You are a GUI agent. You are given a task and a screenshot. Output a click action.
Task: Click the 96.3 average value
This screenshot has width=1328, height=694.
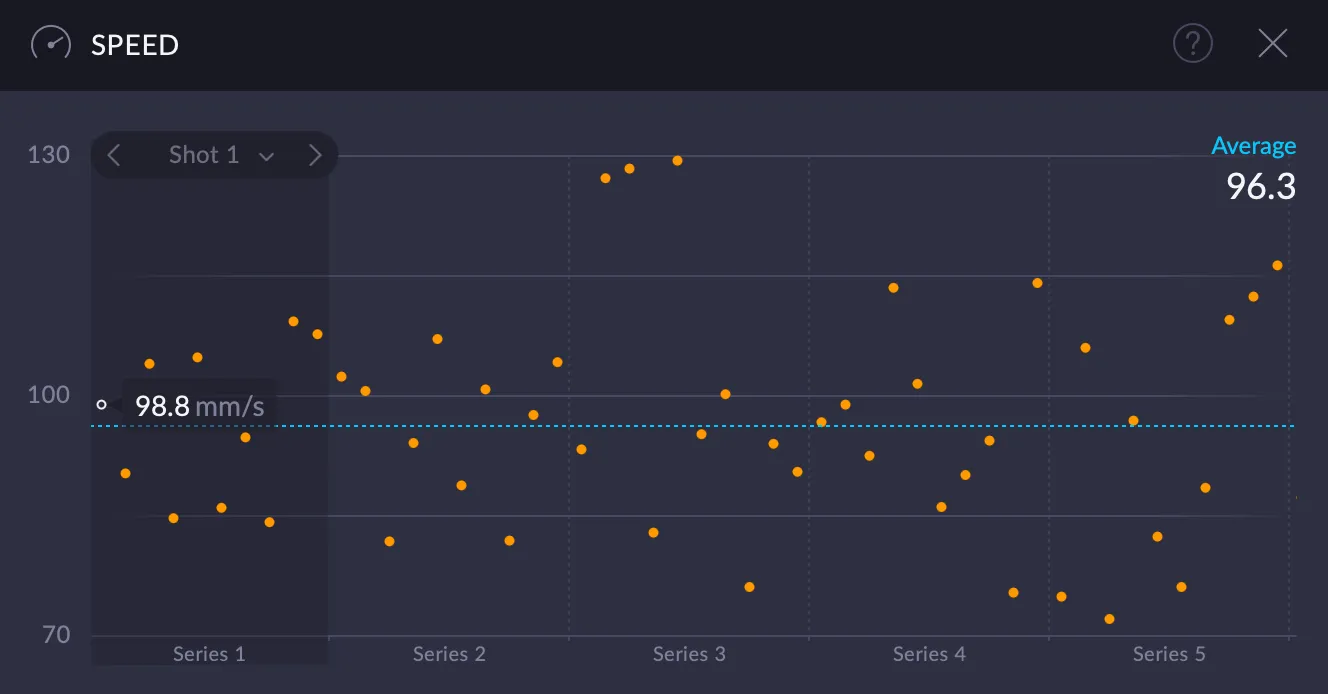pyautogui.click(x=1261, y=187)
